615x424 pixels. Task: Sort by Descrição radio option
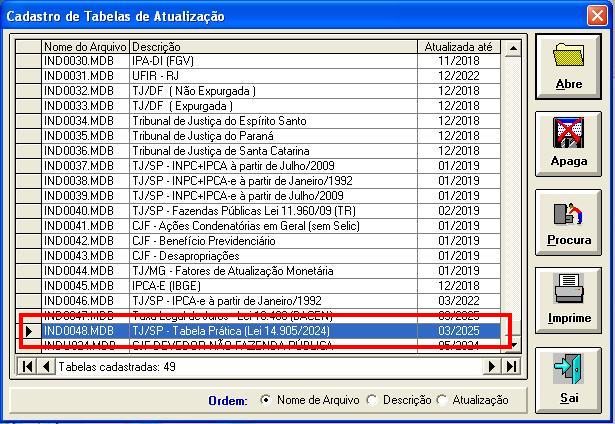371,400
